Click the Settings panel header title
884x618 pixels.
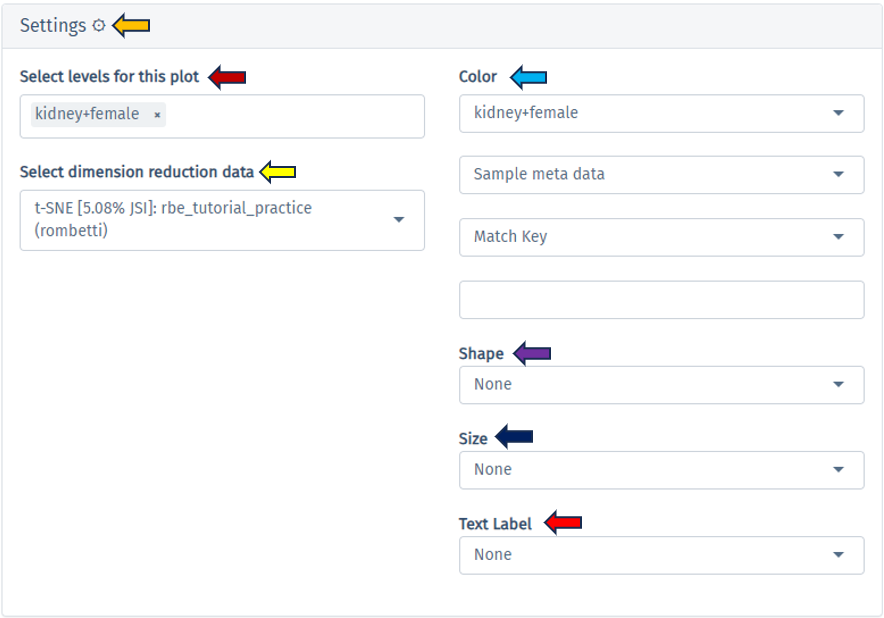click(53, 26)
